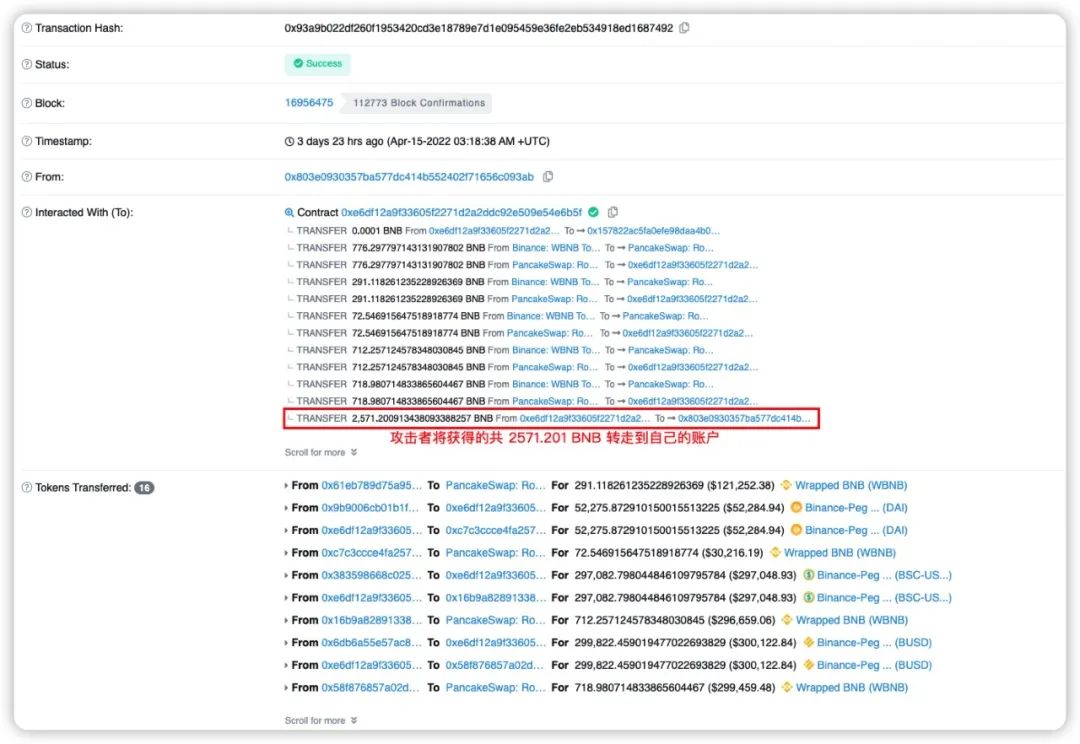This screenshot has width=1080, height=744.
Task: Click help icon beside Timestamp
Action: [x=27, y=141]
